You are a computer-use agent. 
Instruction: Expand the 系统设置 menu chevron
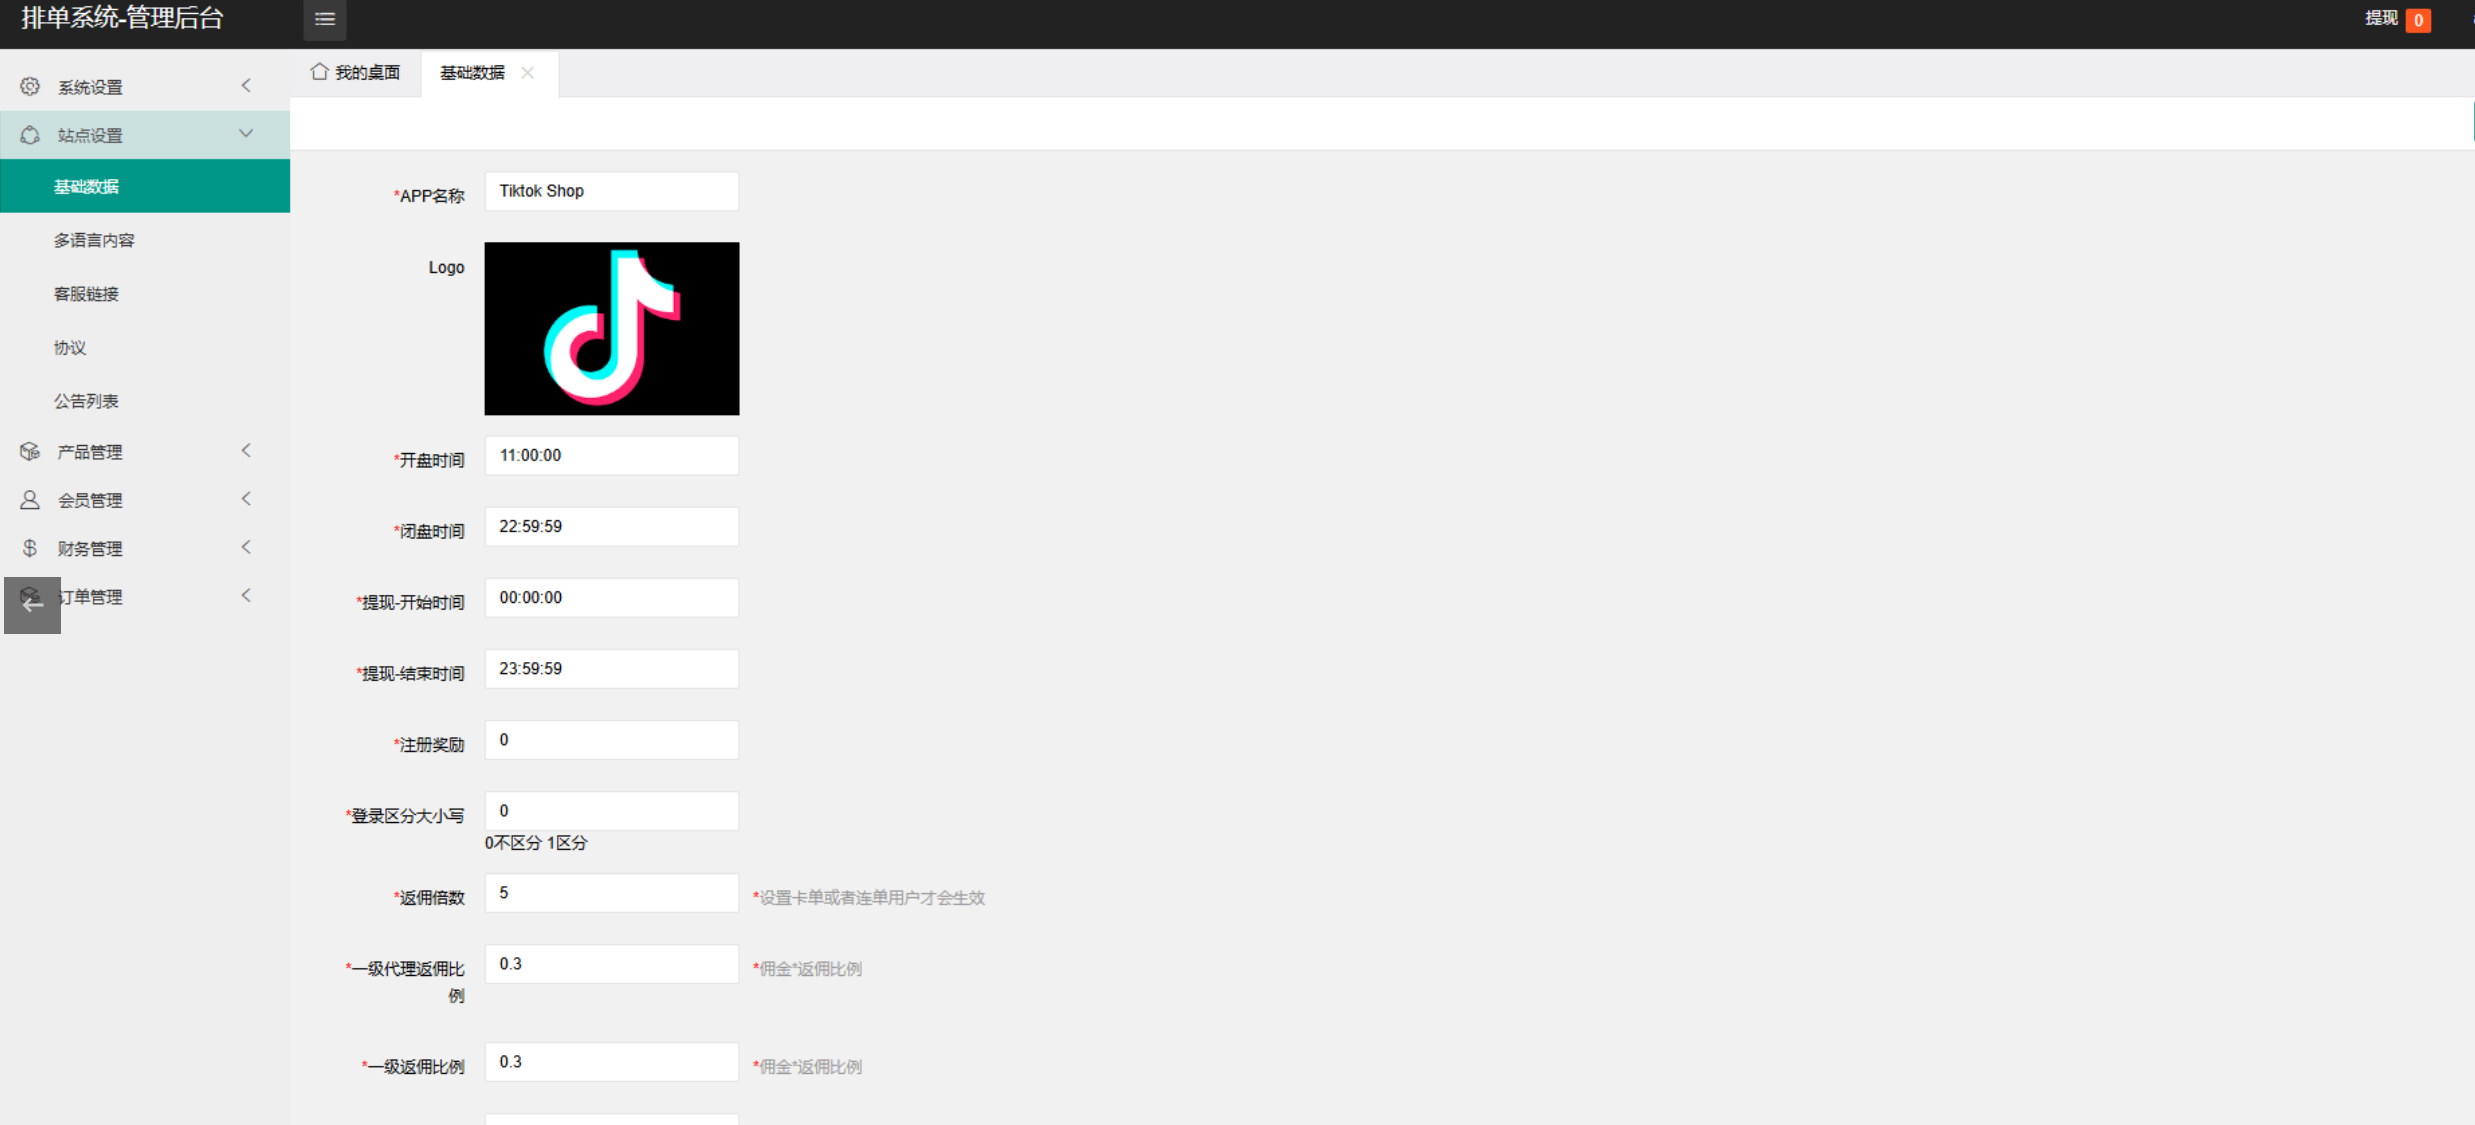click(246, 86)
